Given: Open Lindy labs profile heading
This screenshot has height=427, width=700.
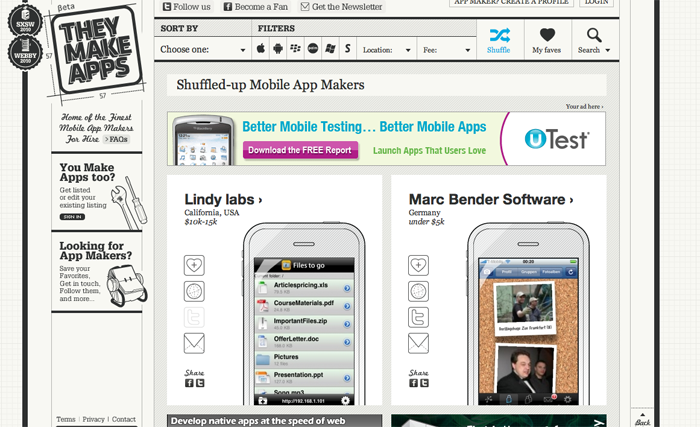Looking at the screenshot, I should 223,199.
